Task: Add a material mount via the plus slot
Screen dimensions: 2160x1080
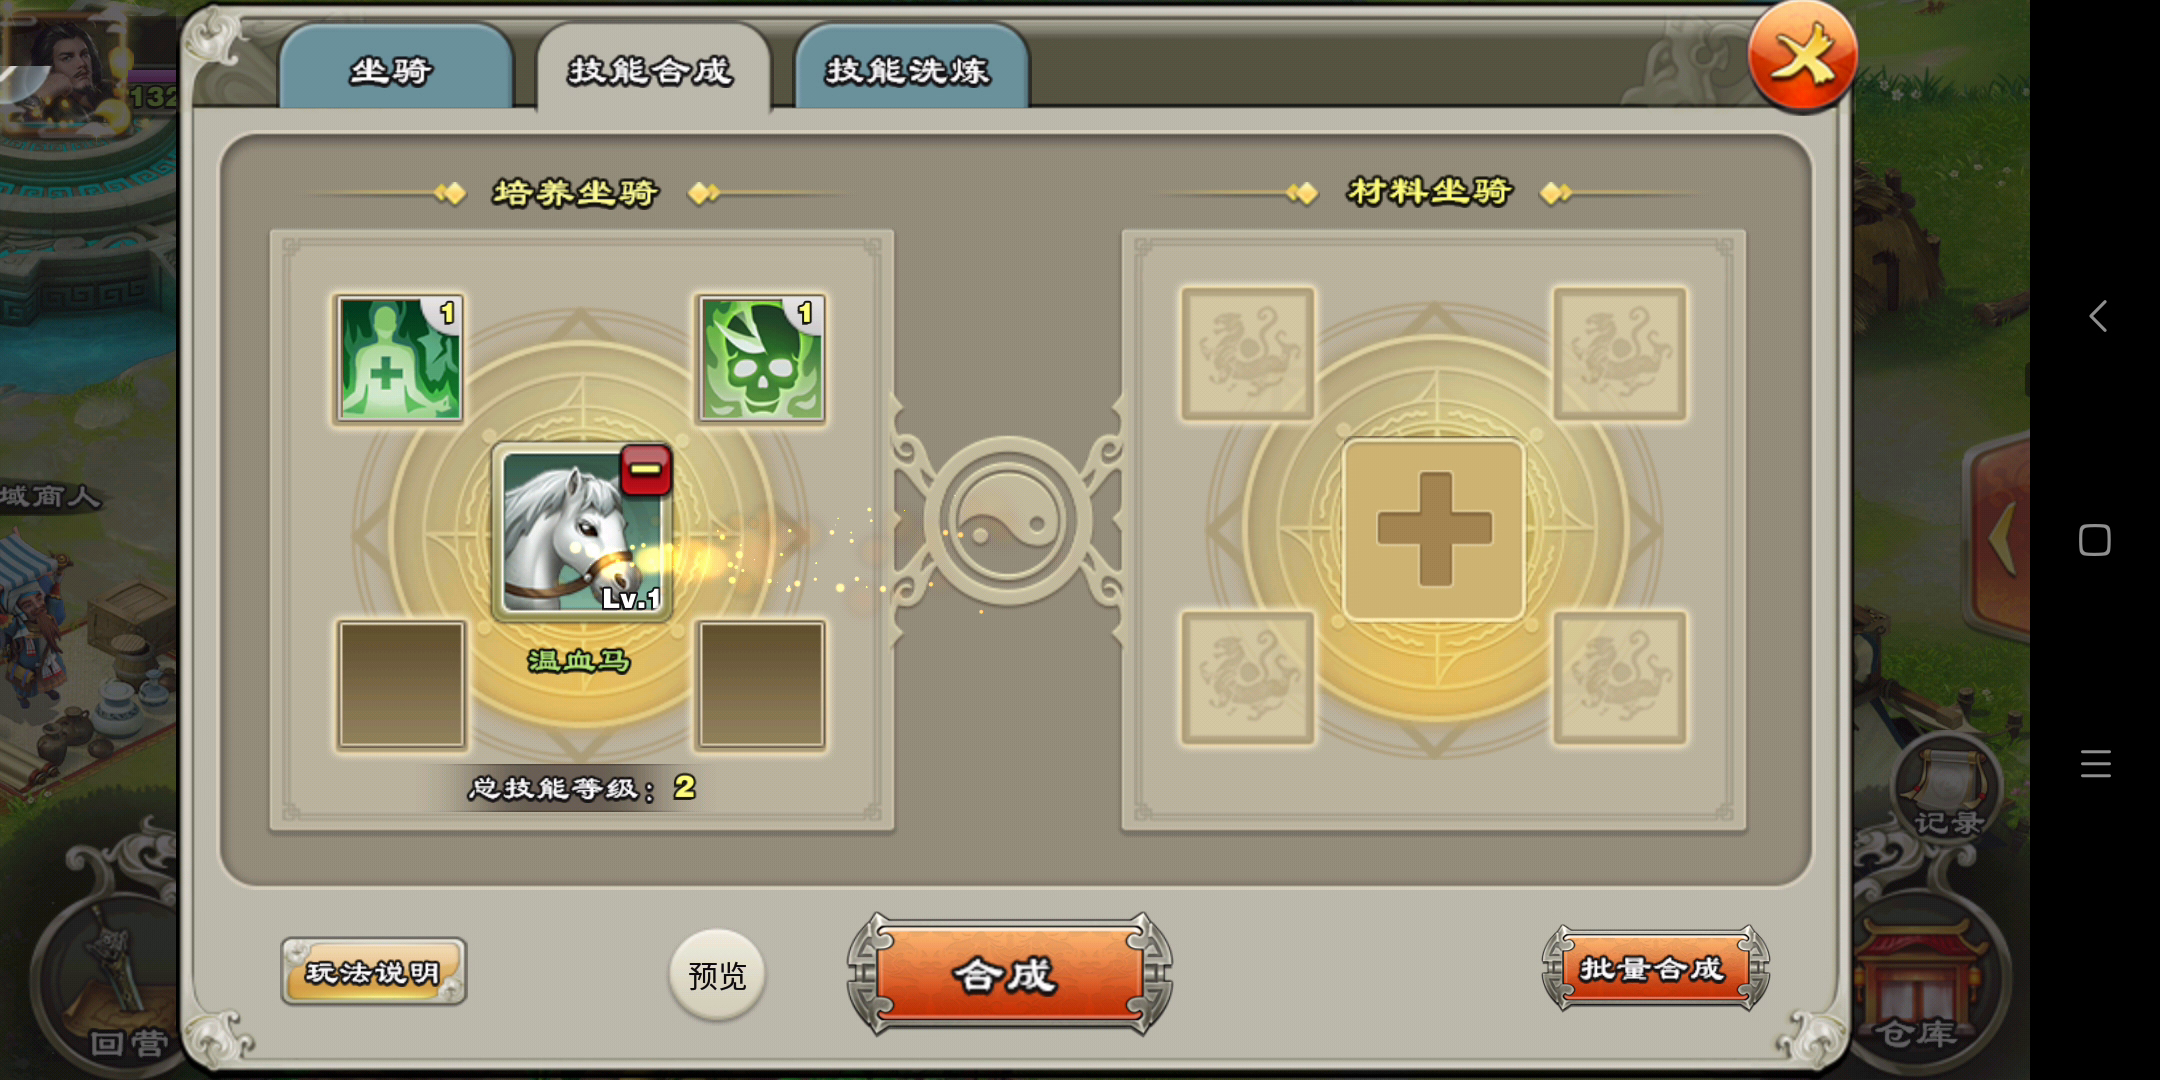Action: 1434,530
